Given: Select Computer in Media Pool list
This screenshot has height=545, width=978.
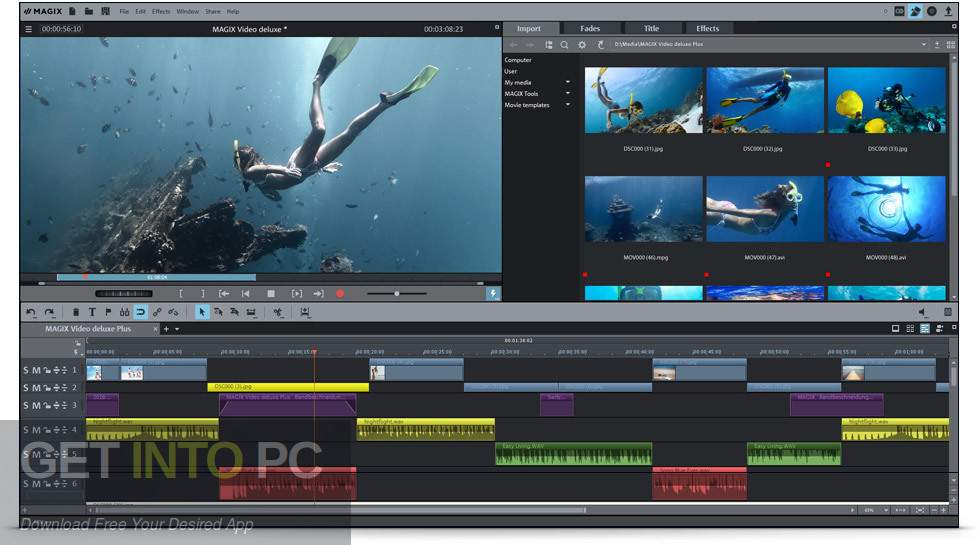Looking at the screenshot, I should 518,60.
